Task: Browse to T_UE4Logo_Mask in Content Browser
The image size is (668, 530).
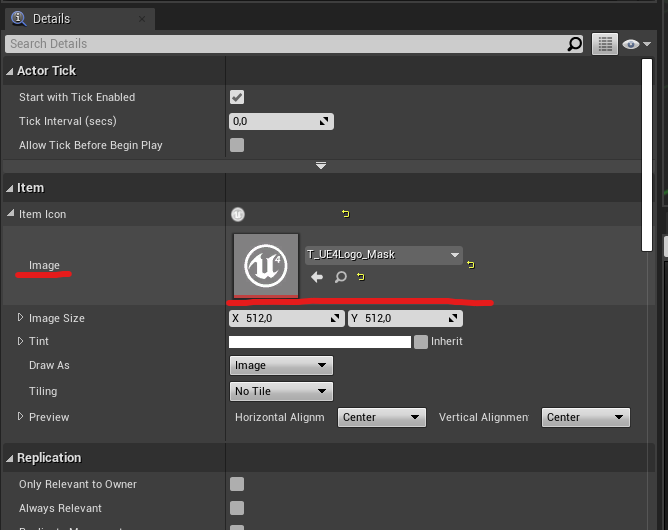Action: click(340, 277)
